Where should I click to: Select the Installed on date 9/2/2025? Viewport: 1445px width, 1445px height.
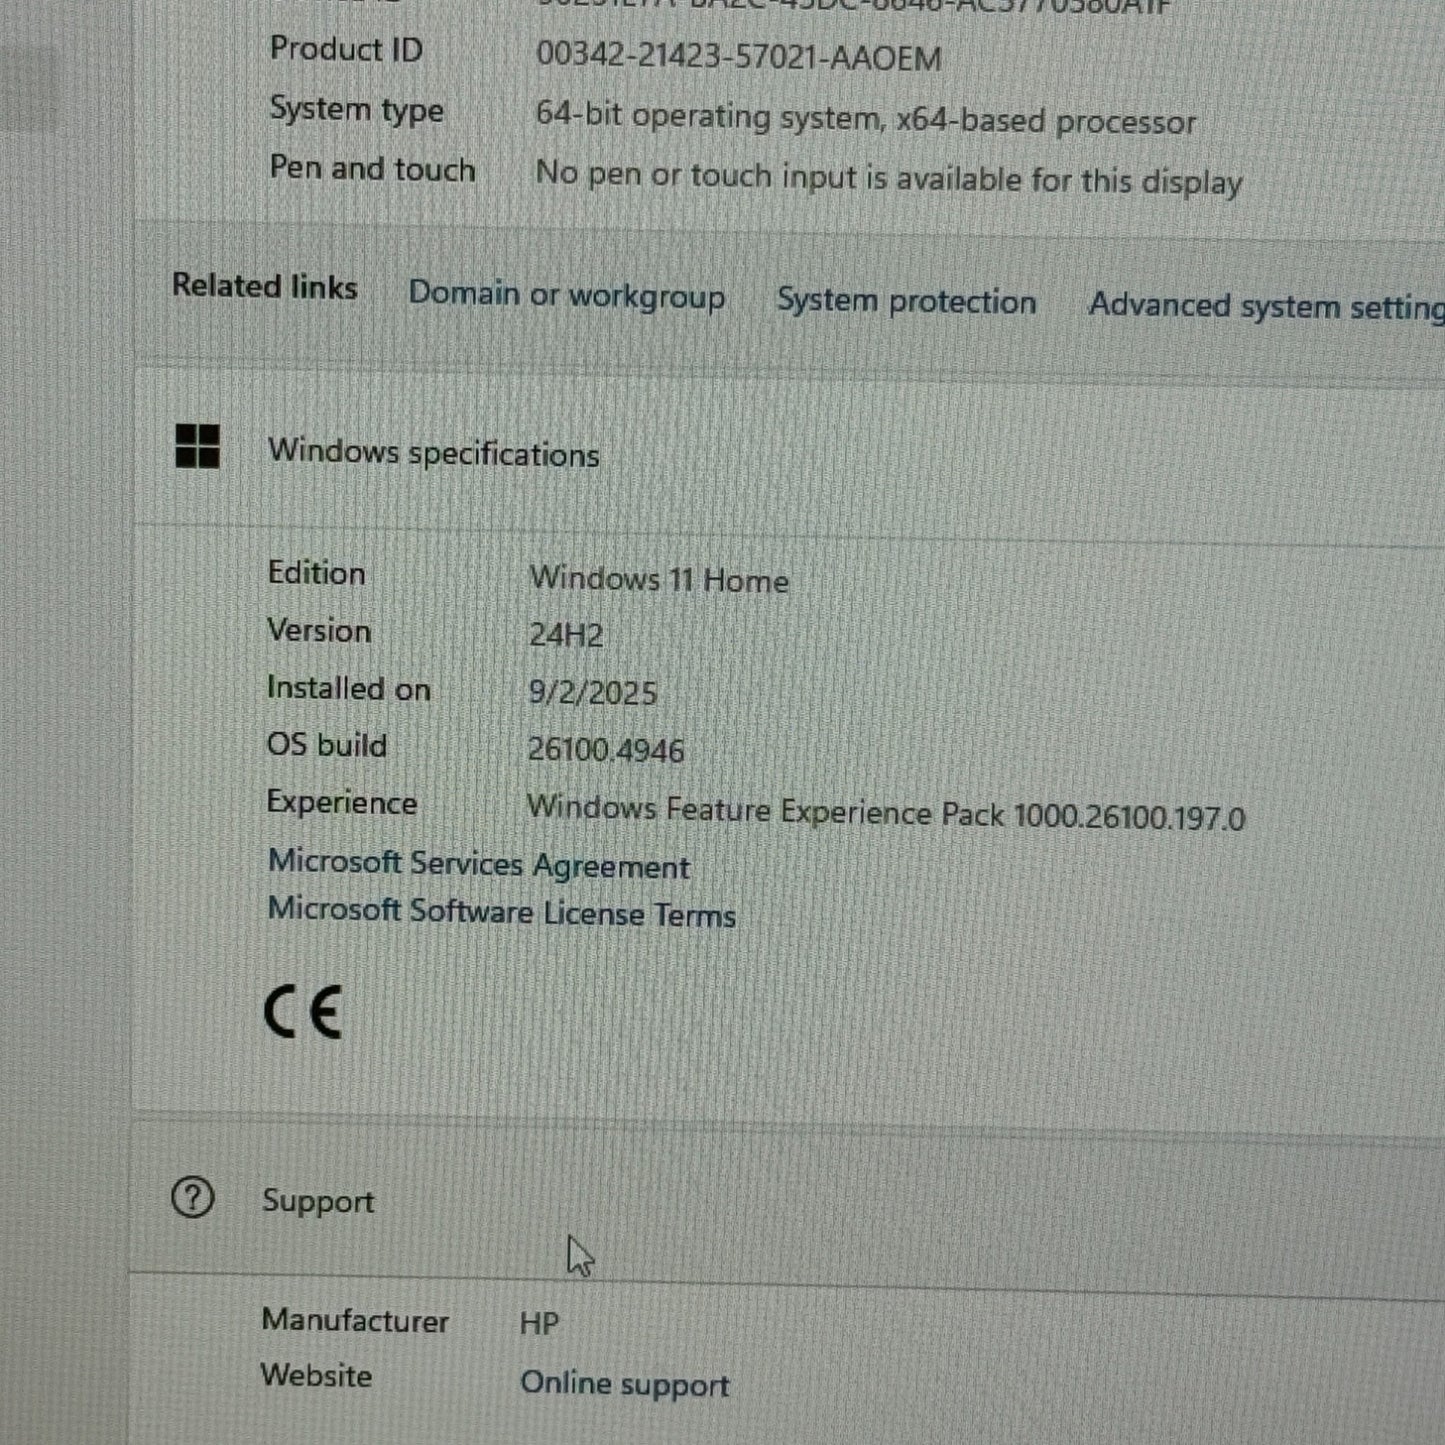(593, 692)
